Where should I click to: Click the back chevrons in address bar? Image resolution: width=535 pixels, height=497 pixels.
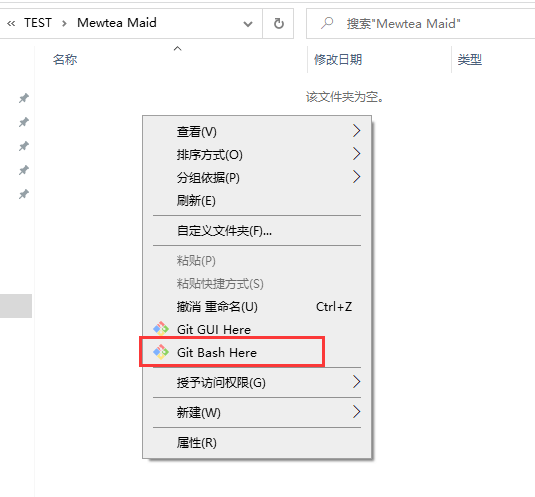[x=11, y=23]
